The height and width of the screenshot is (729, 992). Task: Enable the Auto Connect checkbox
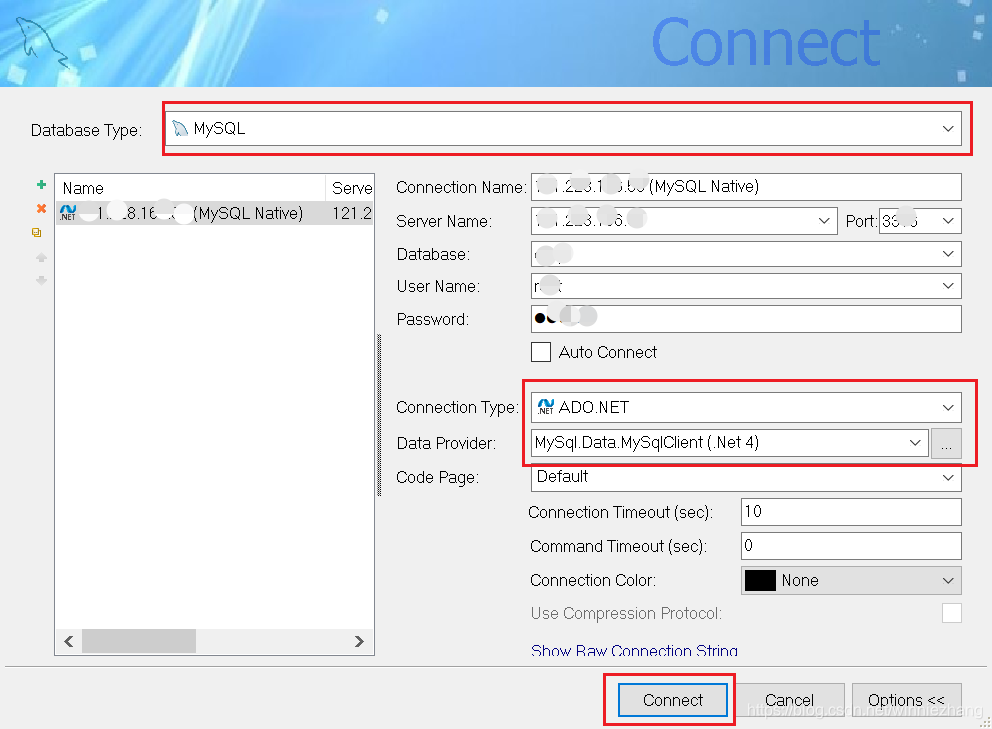541,352
